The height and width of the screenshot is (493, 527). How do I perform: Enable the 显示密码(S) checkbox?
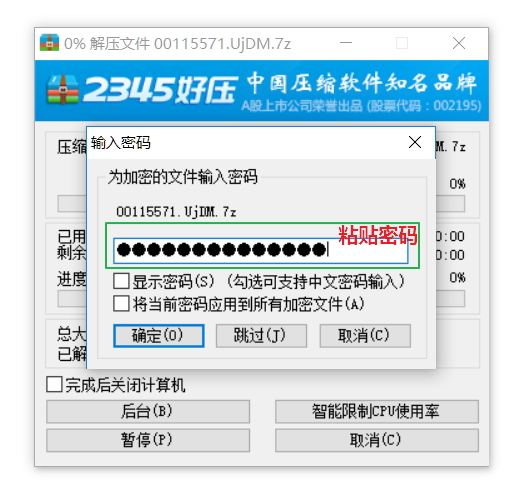tap(121, 281)
